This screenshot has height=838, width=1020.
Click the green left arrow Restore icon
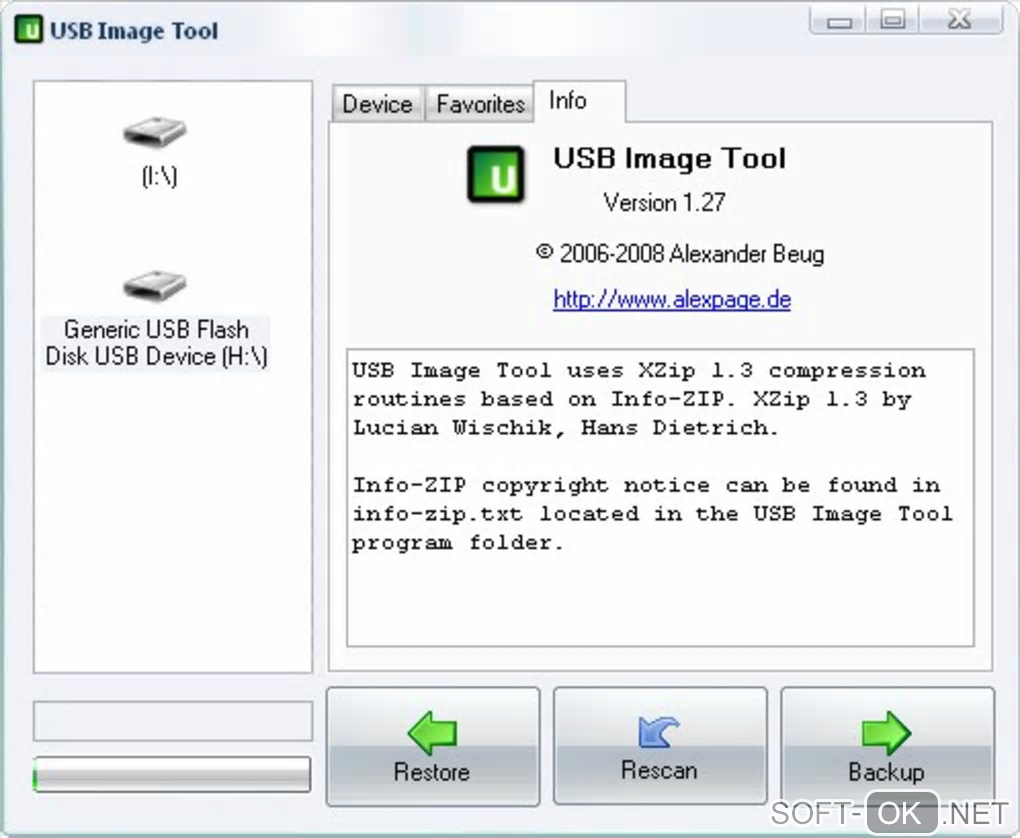click(432, 733)
